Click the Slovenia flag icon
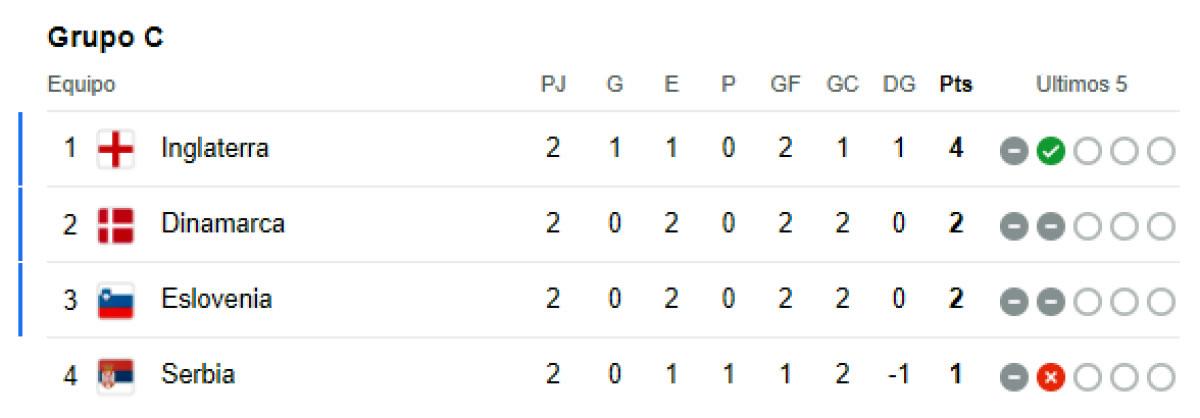 click(116, 301)
